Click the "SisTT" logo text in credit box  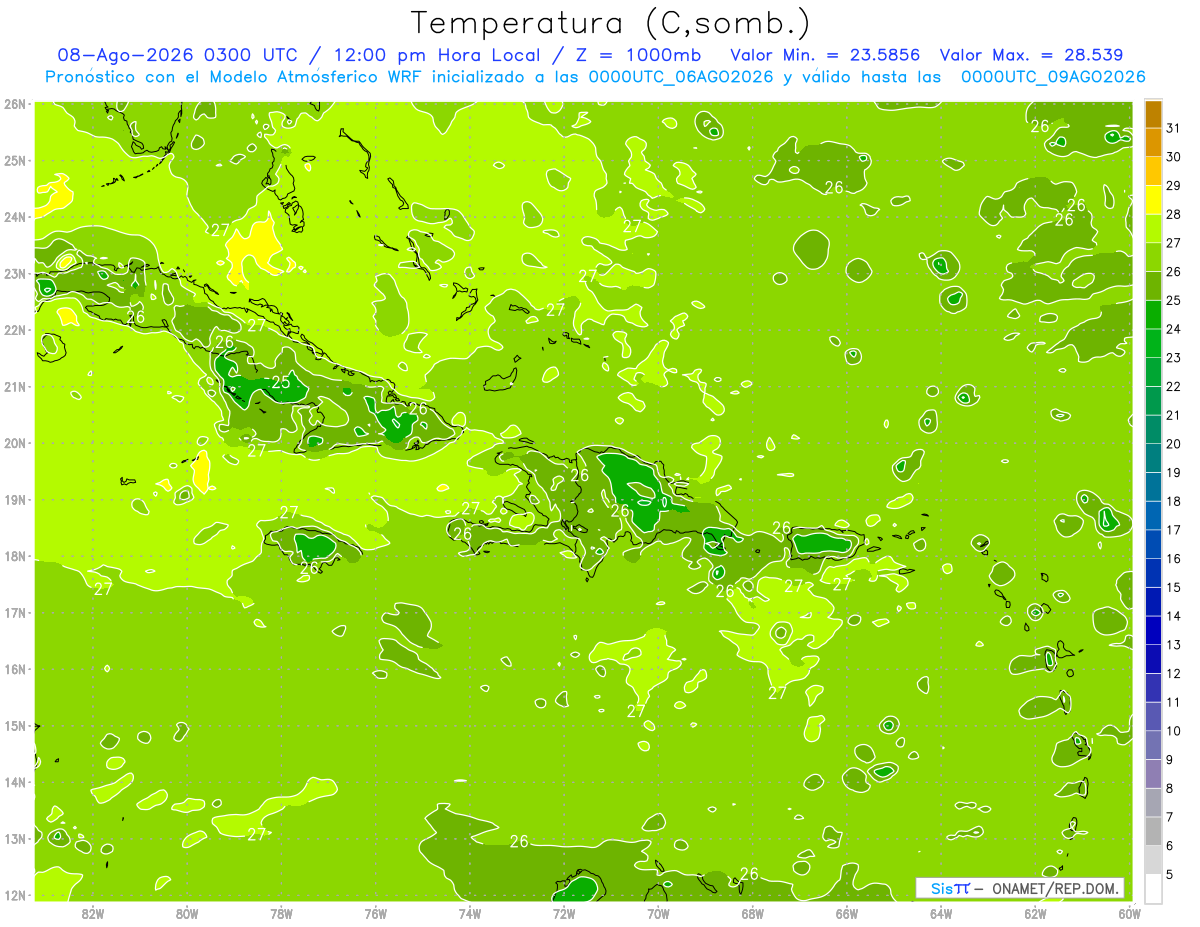(950, 888)
